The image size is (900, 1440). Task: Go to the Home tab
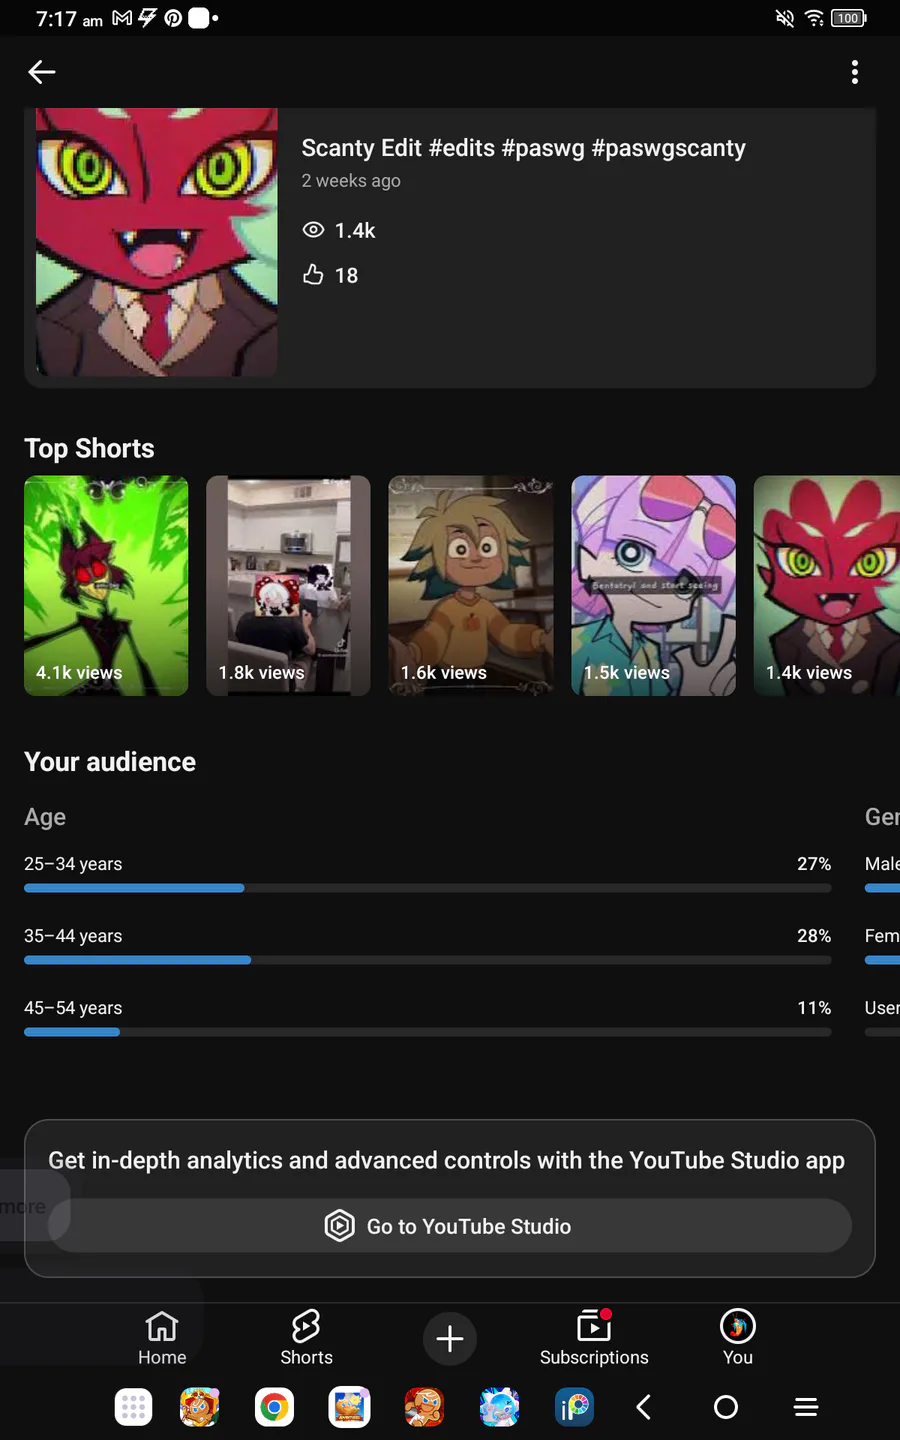[x=162, y=1338]
